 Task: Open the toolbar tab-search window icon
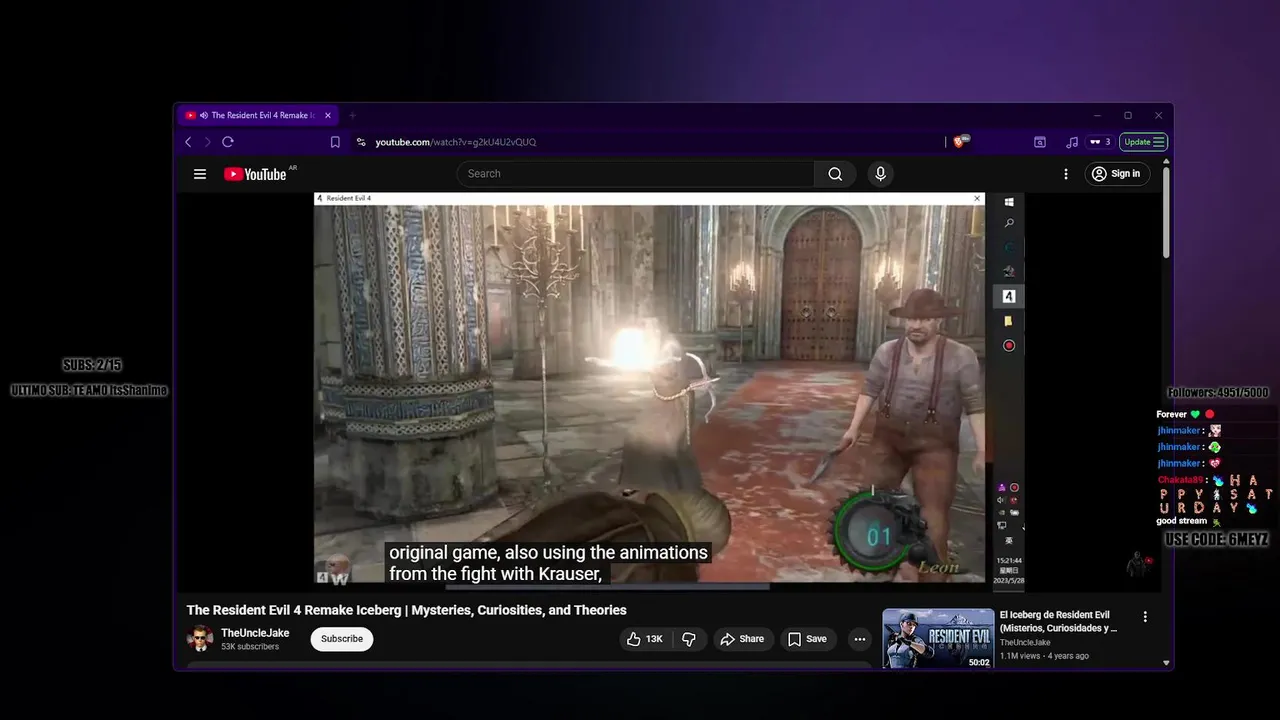click(1040, 142)
